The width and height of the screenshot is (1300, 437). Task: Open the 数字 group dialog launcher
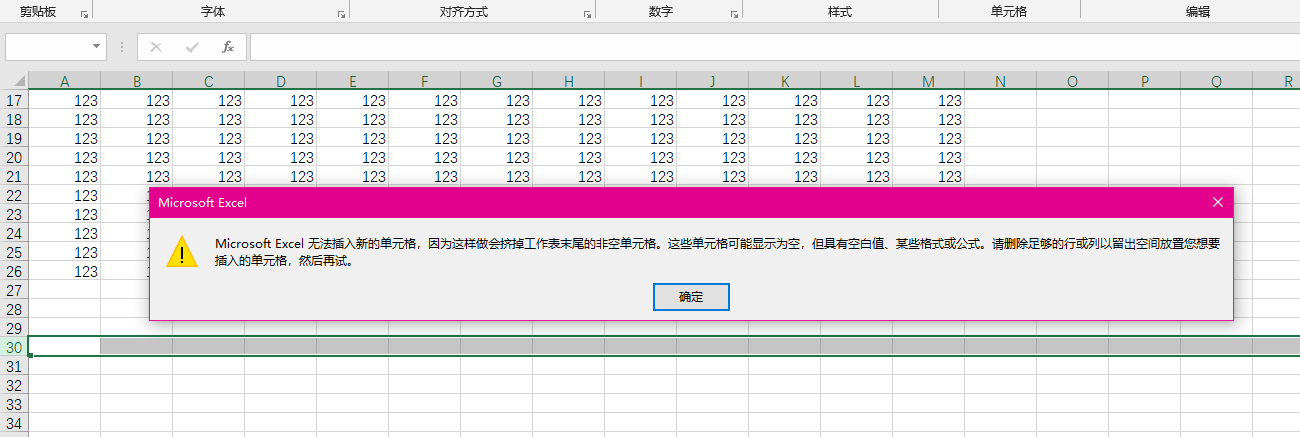735,14
